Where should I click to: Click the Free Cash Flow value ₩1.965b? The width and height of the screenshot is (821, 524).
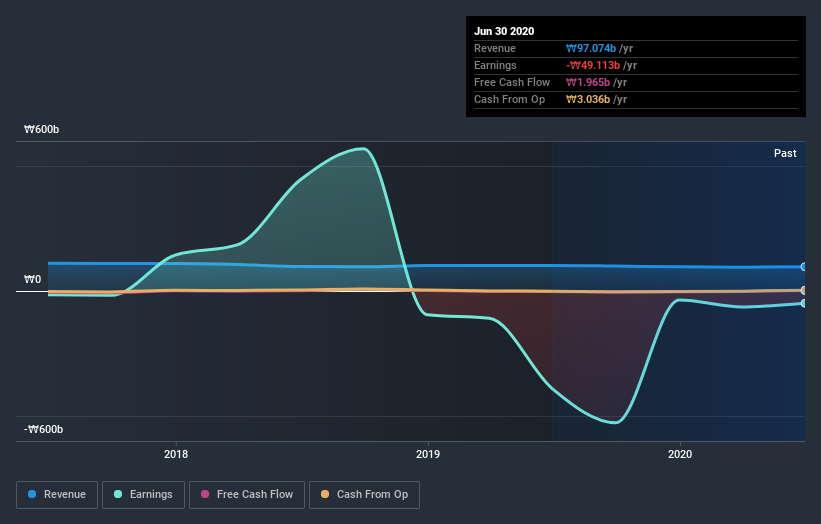[x=587, y=82]
